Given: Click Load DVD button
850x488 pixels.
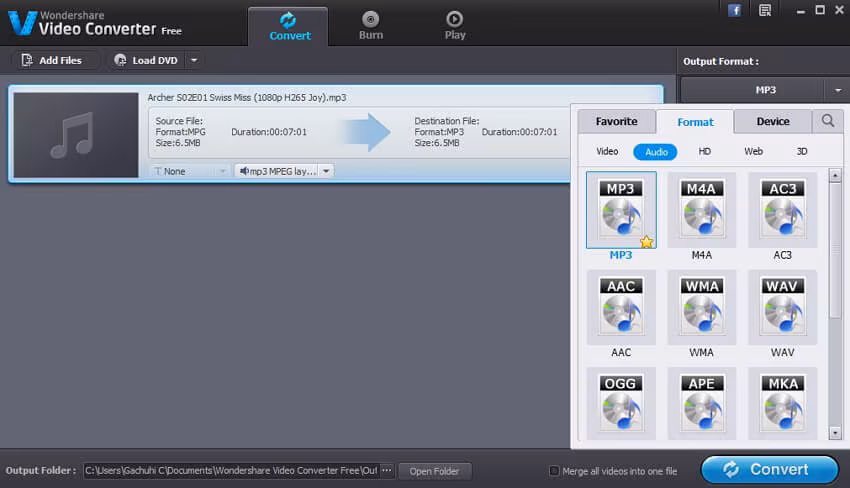Looking at the screenshot, I should pyautogui.click(x=145, y=60).
